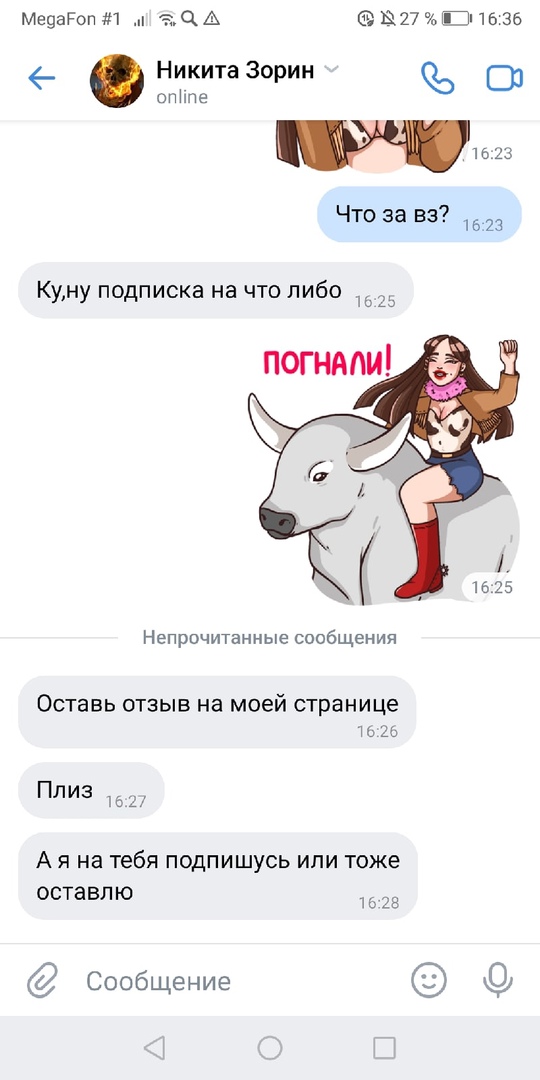Tap the message 'Что за вз?'

tap(419, 214)
